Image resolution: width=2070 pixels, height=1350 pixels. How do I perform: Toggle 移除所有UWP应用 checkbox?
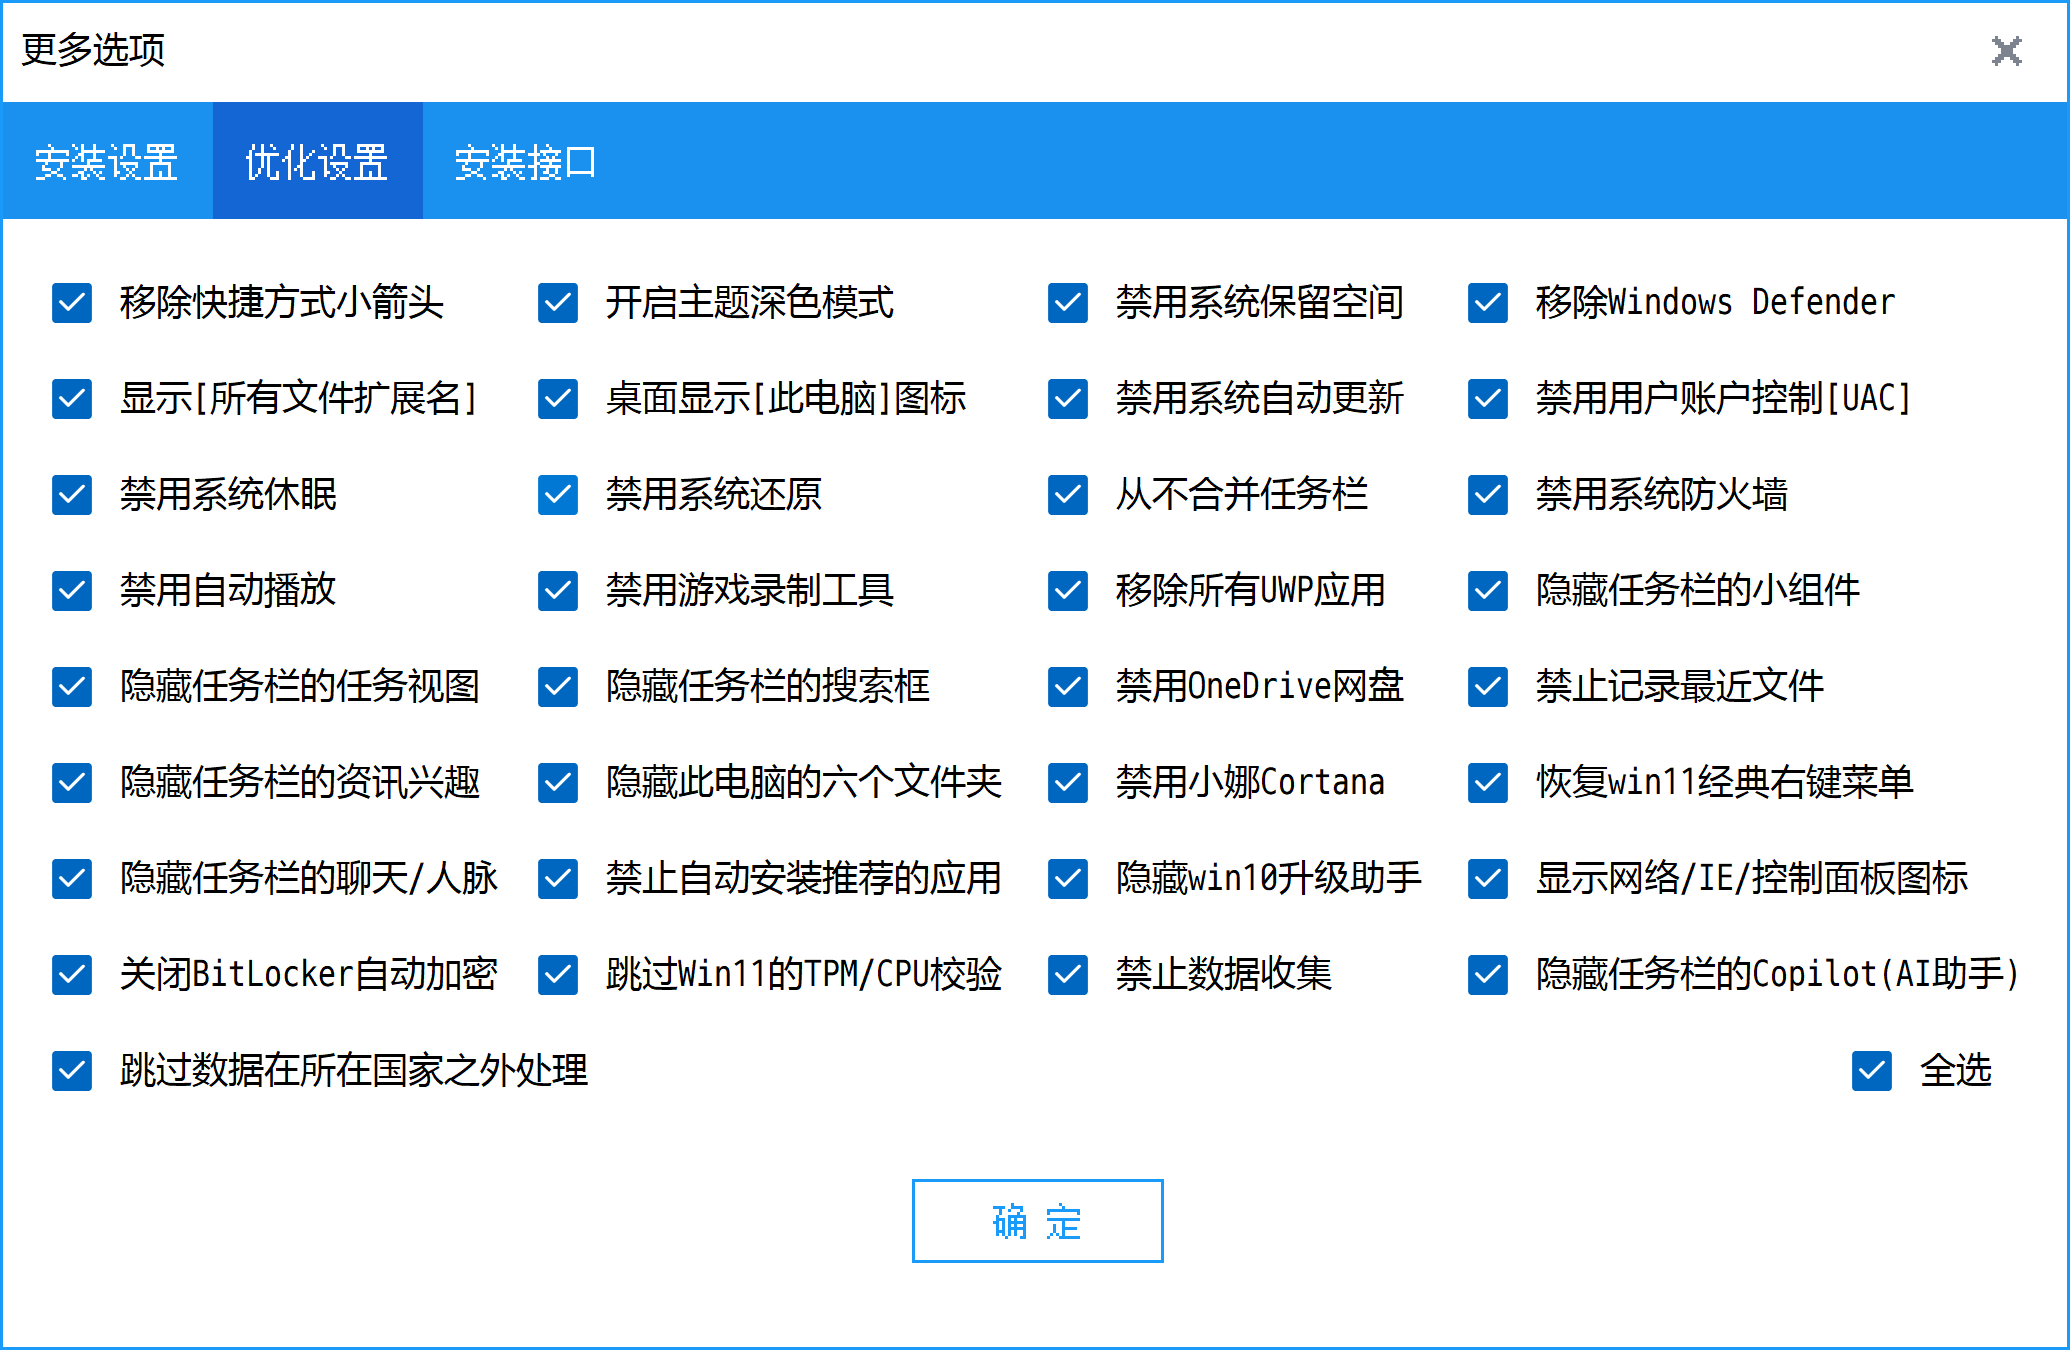(1068, 591)
